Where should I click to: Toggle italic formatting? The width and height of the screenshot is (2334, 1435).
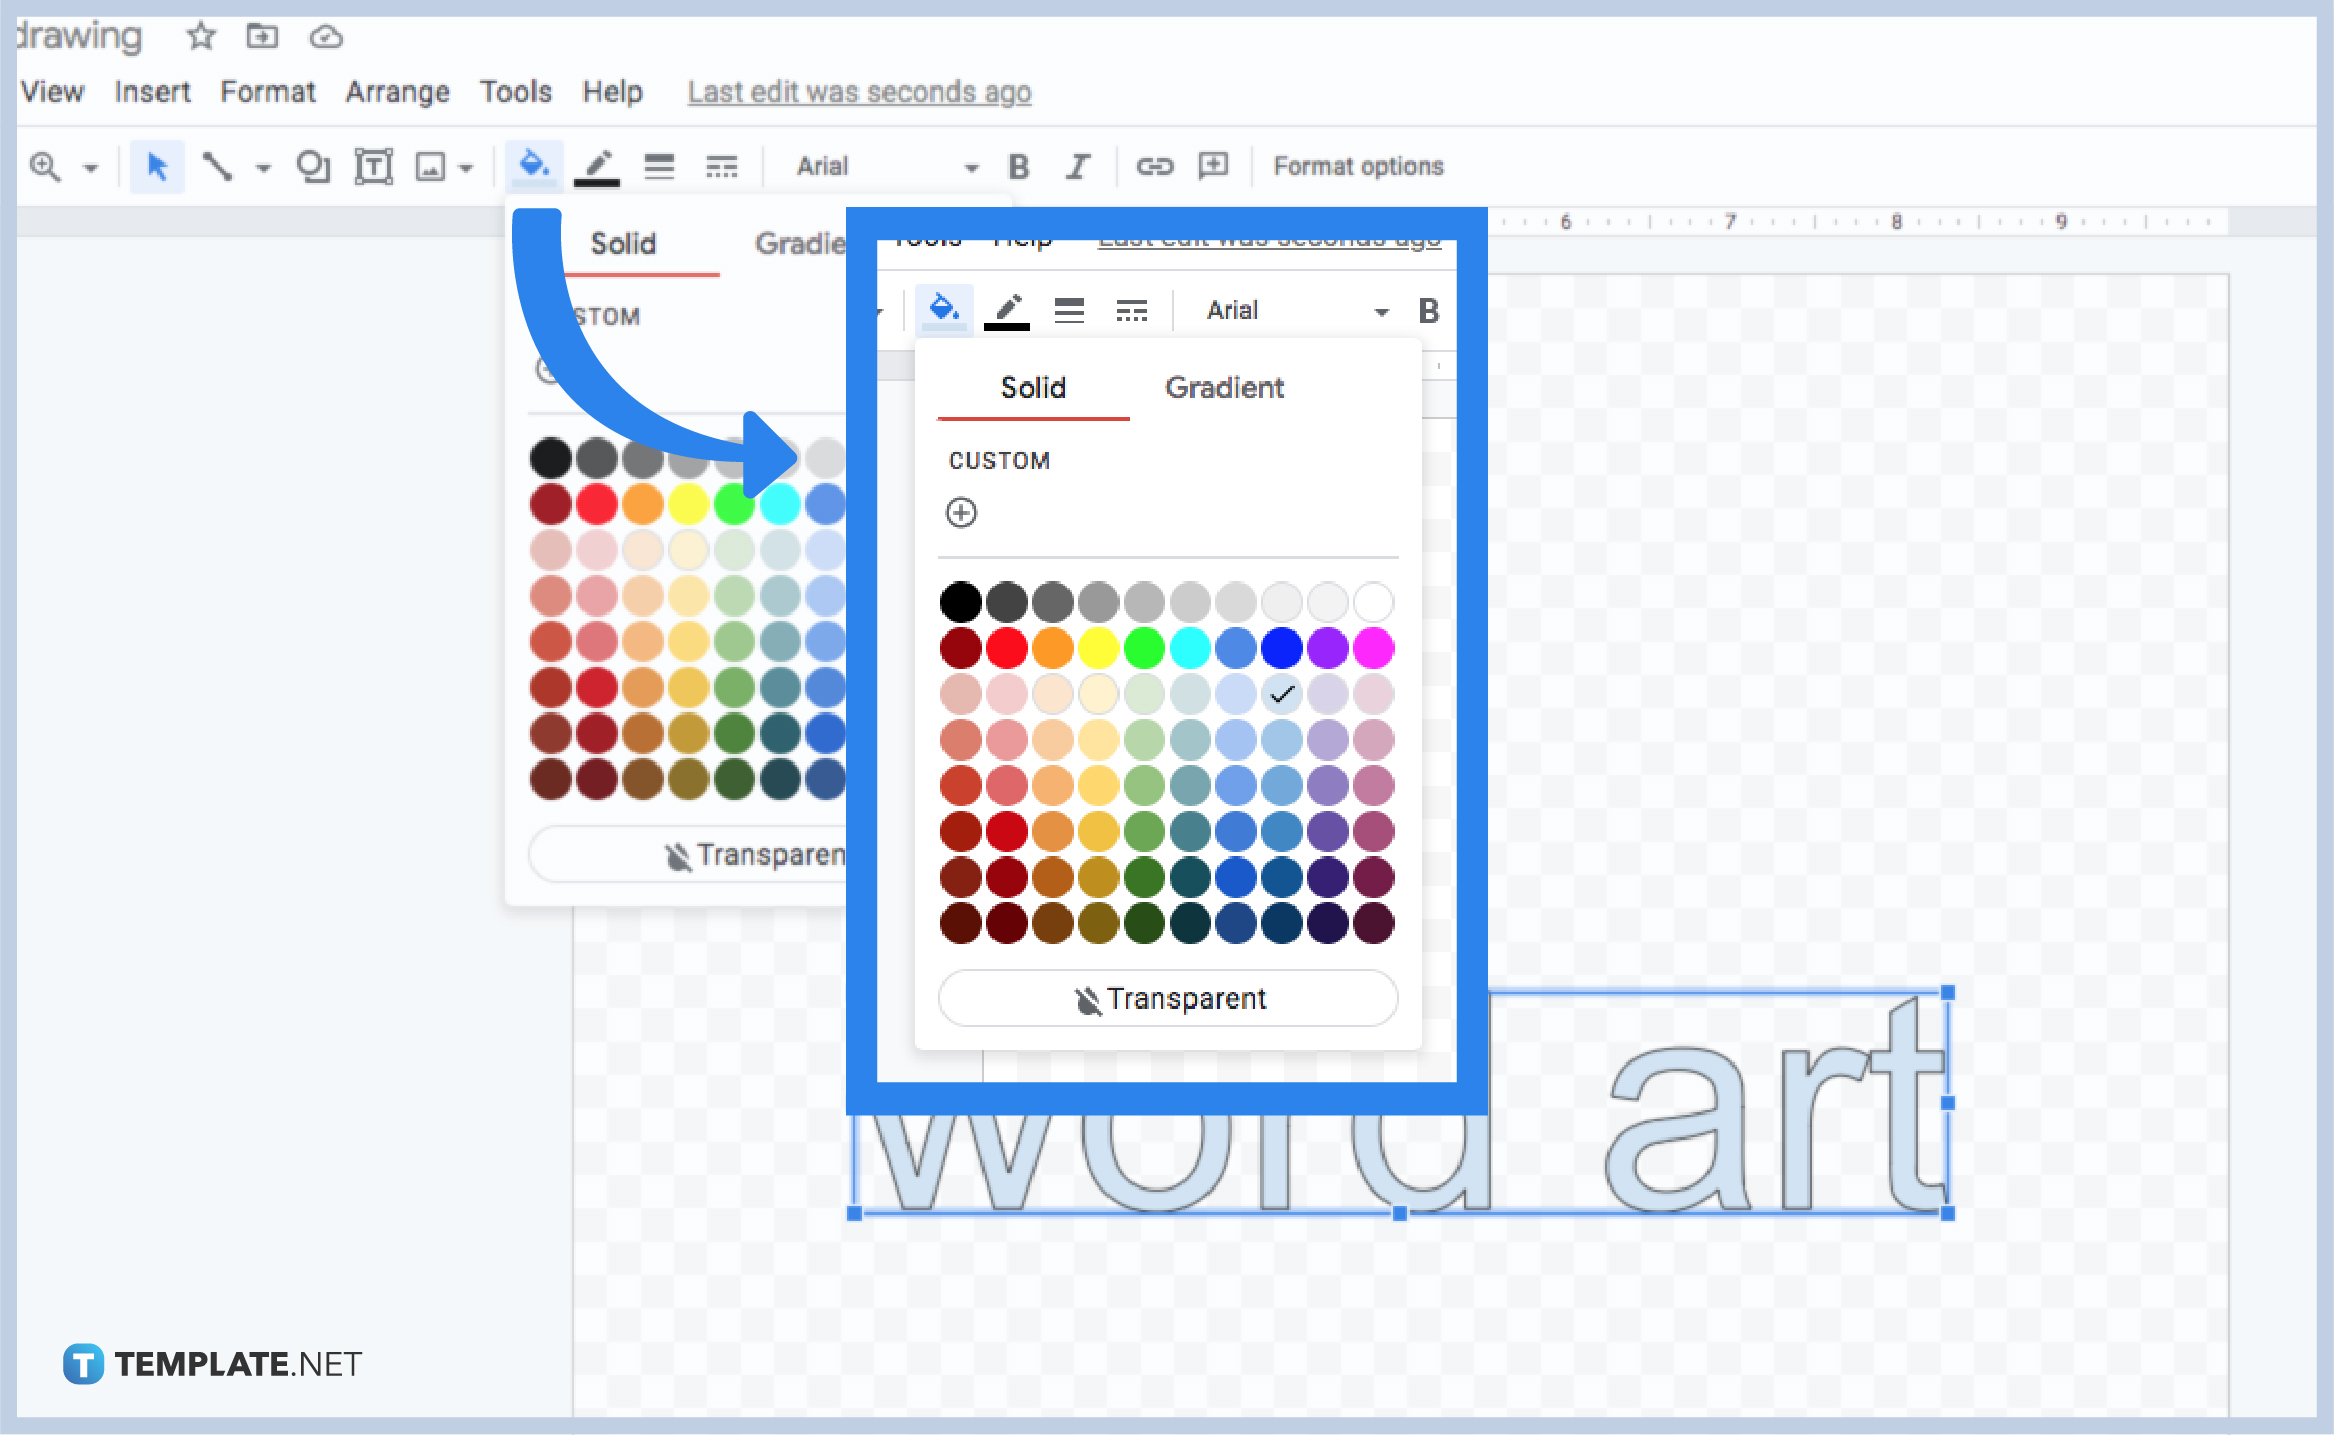[1077, 166]
